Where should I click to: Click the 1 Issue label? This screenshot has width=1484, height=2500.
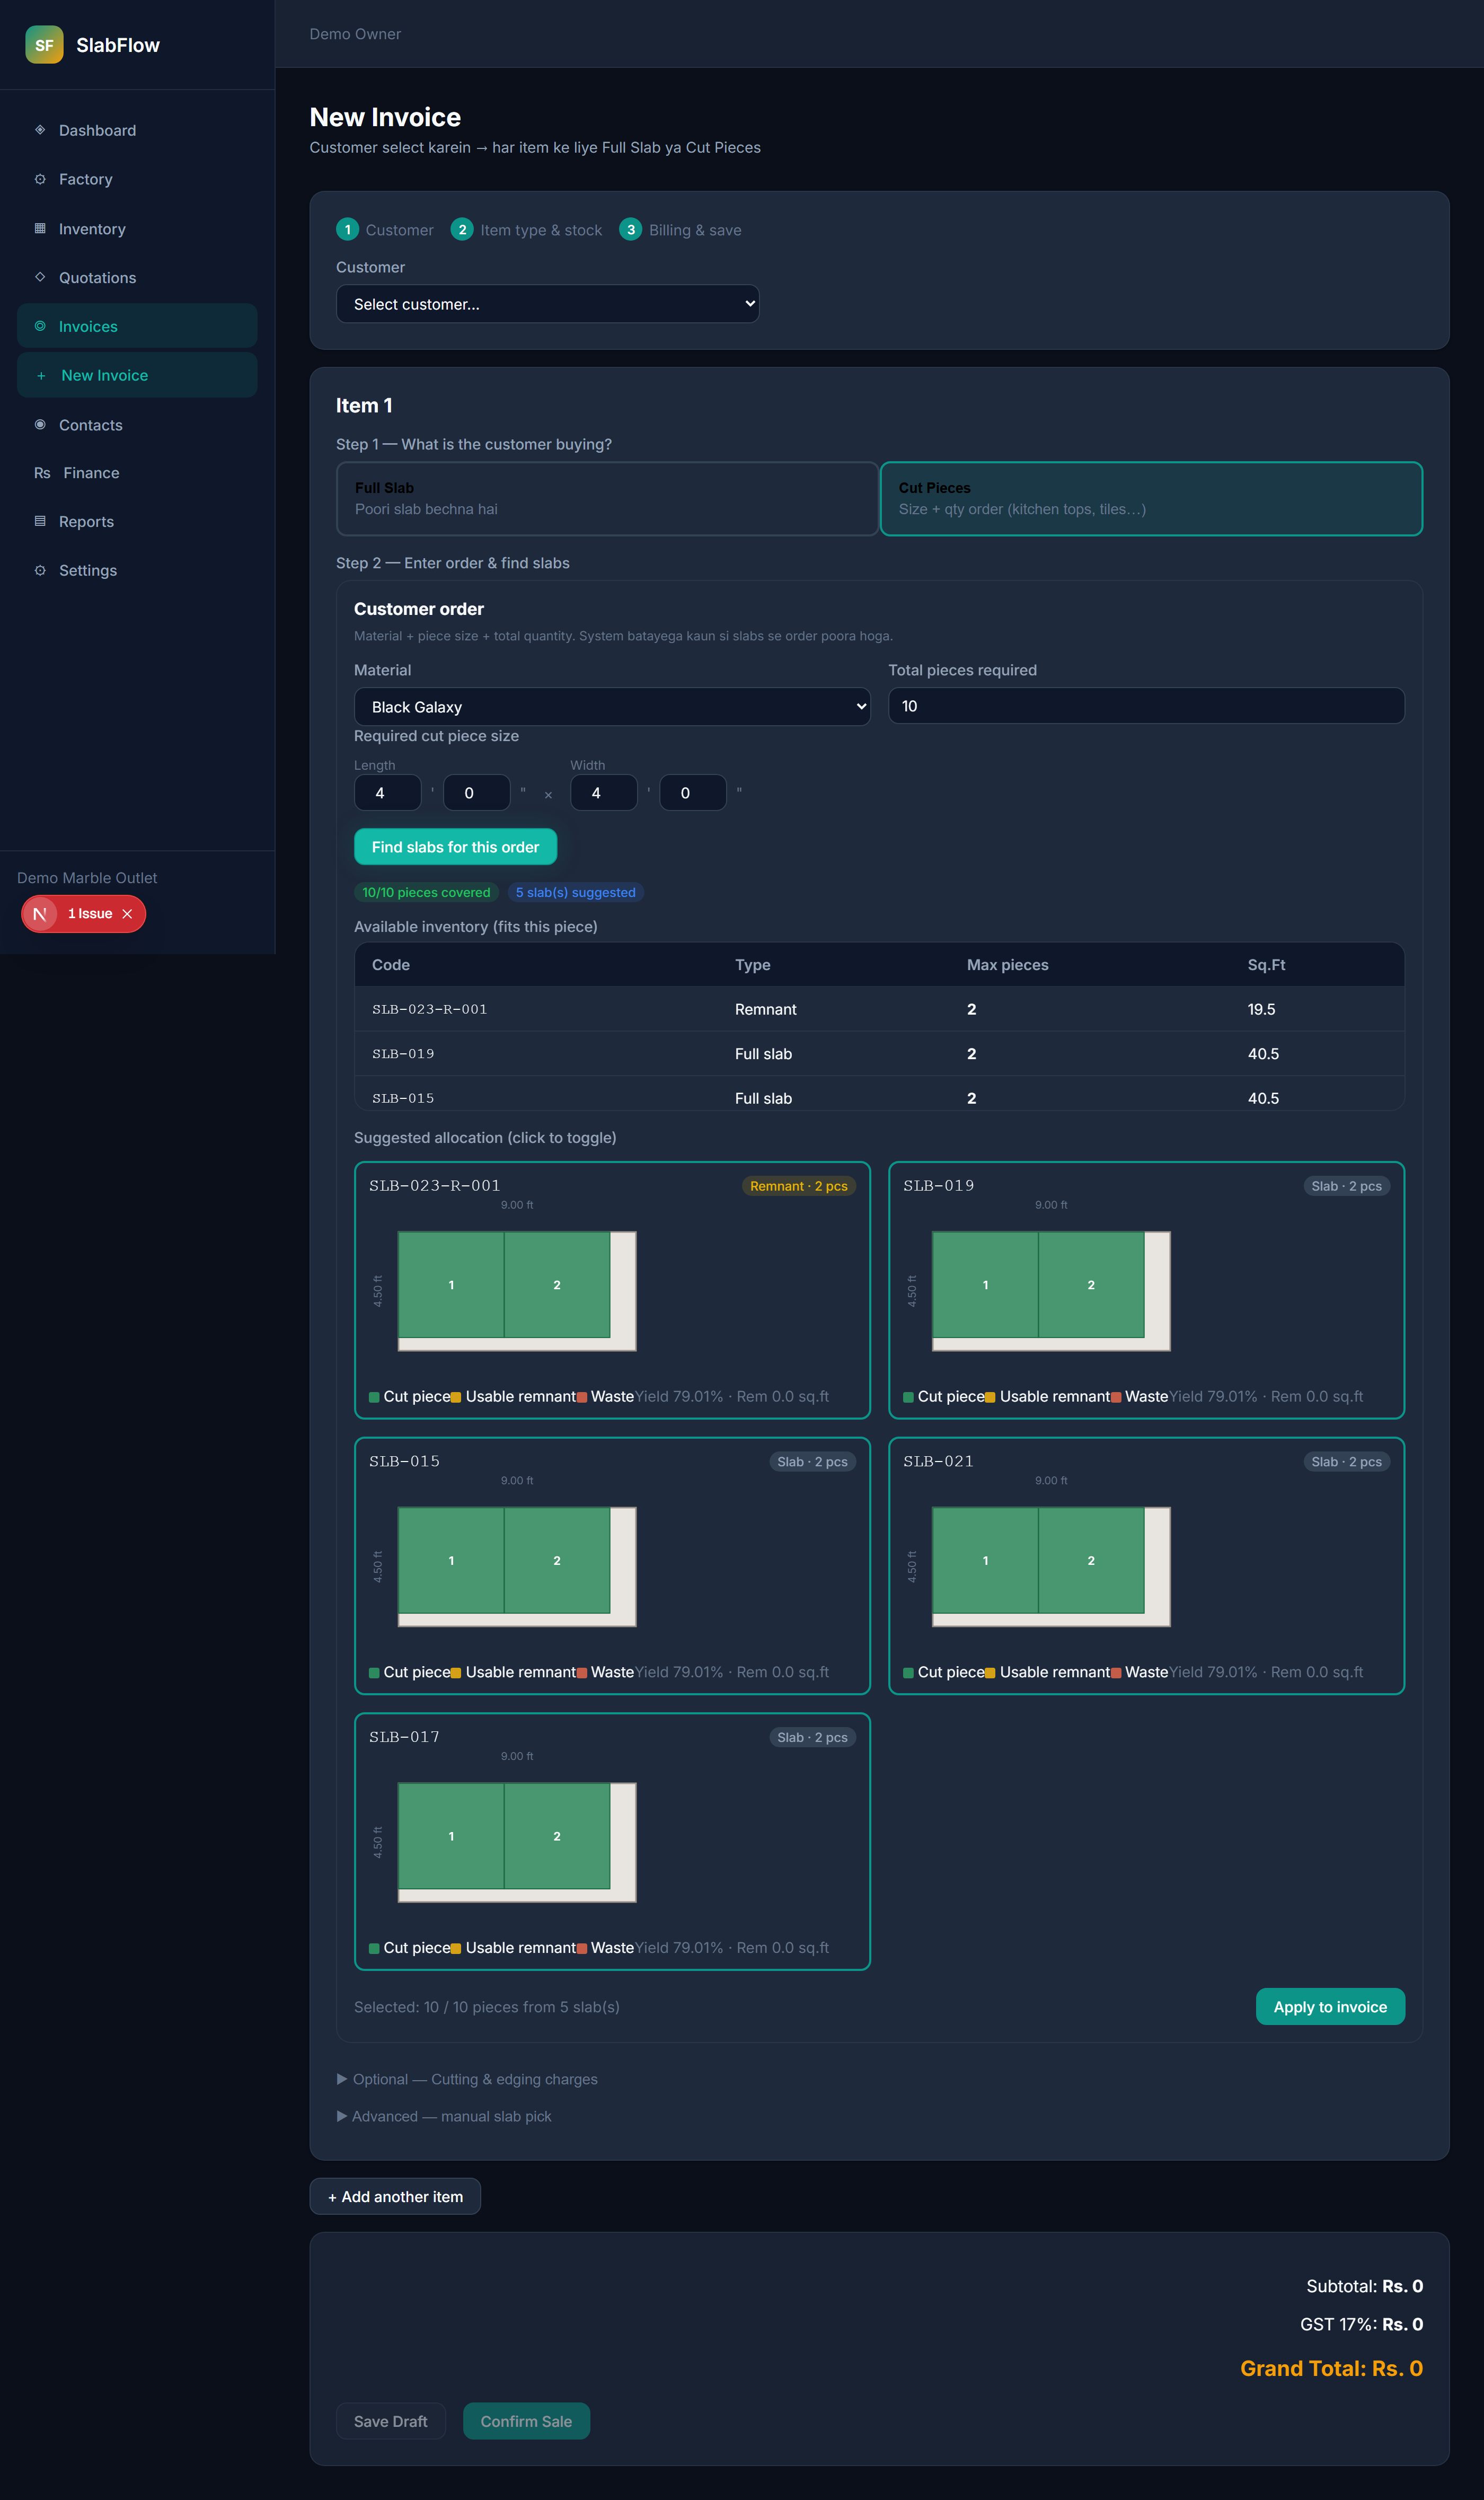tap(90, 914)
